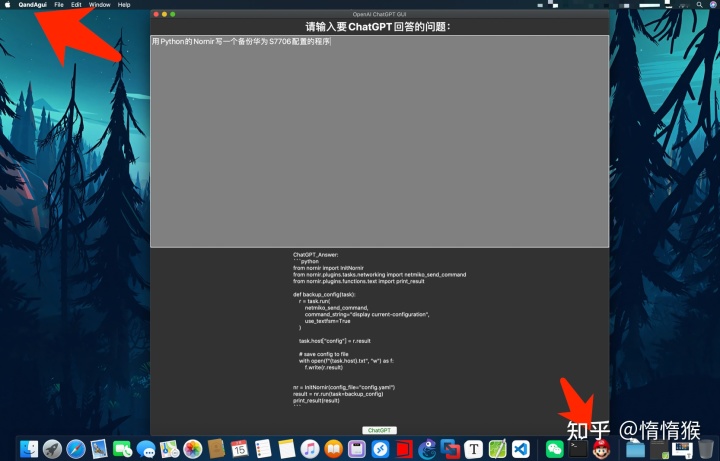Open Finder from the Dock
Viewport: 720px width, 461px height.
(x=28, y=449)
